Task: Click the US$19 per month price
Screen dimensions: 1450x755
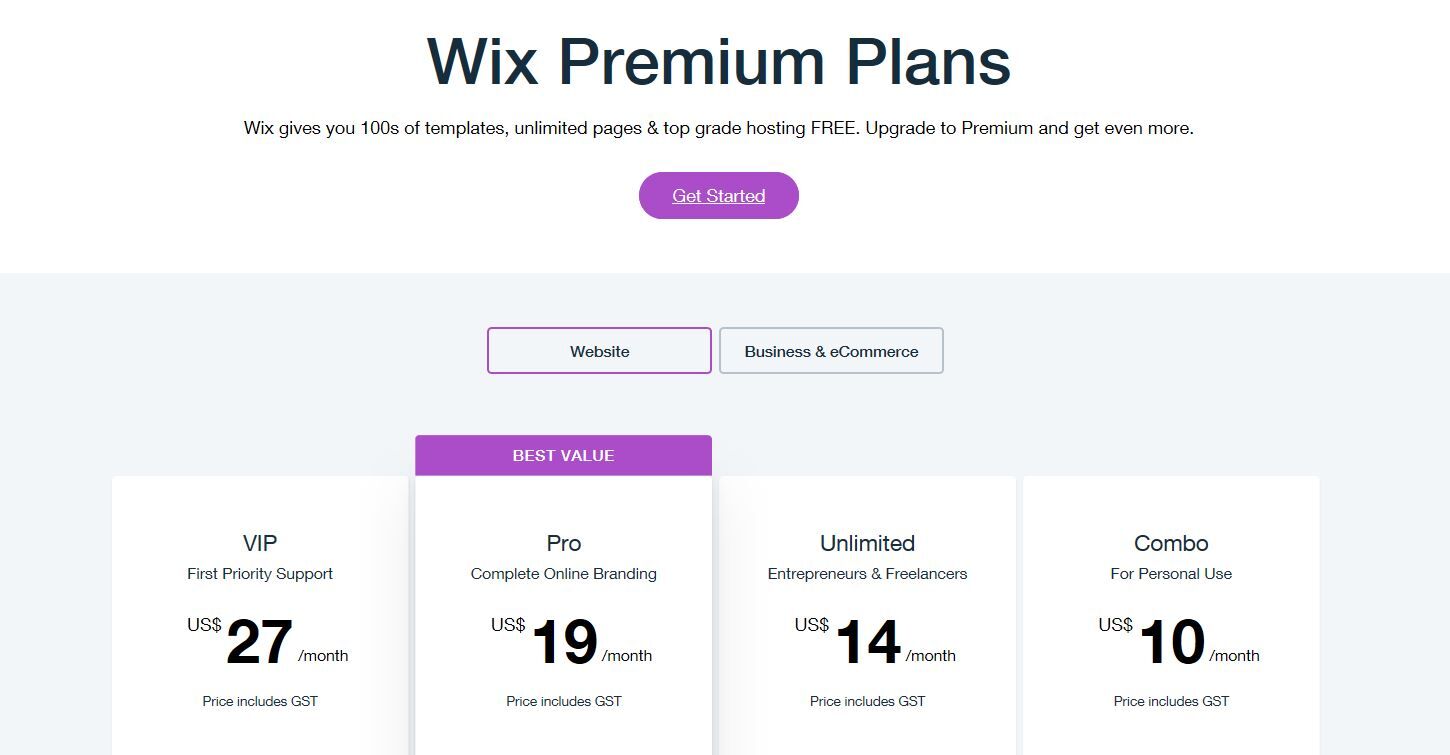Action: [571, 642]
